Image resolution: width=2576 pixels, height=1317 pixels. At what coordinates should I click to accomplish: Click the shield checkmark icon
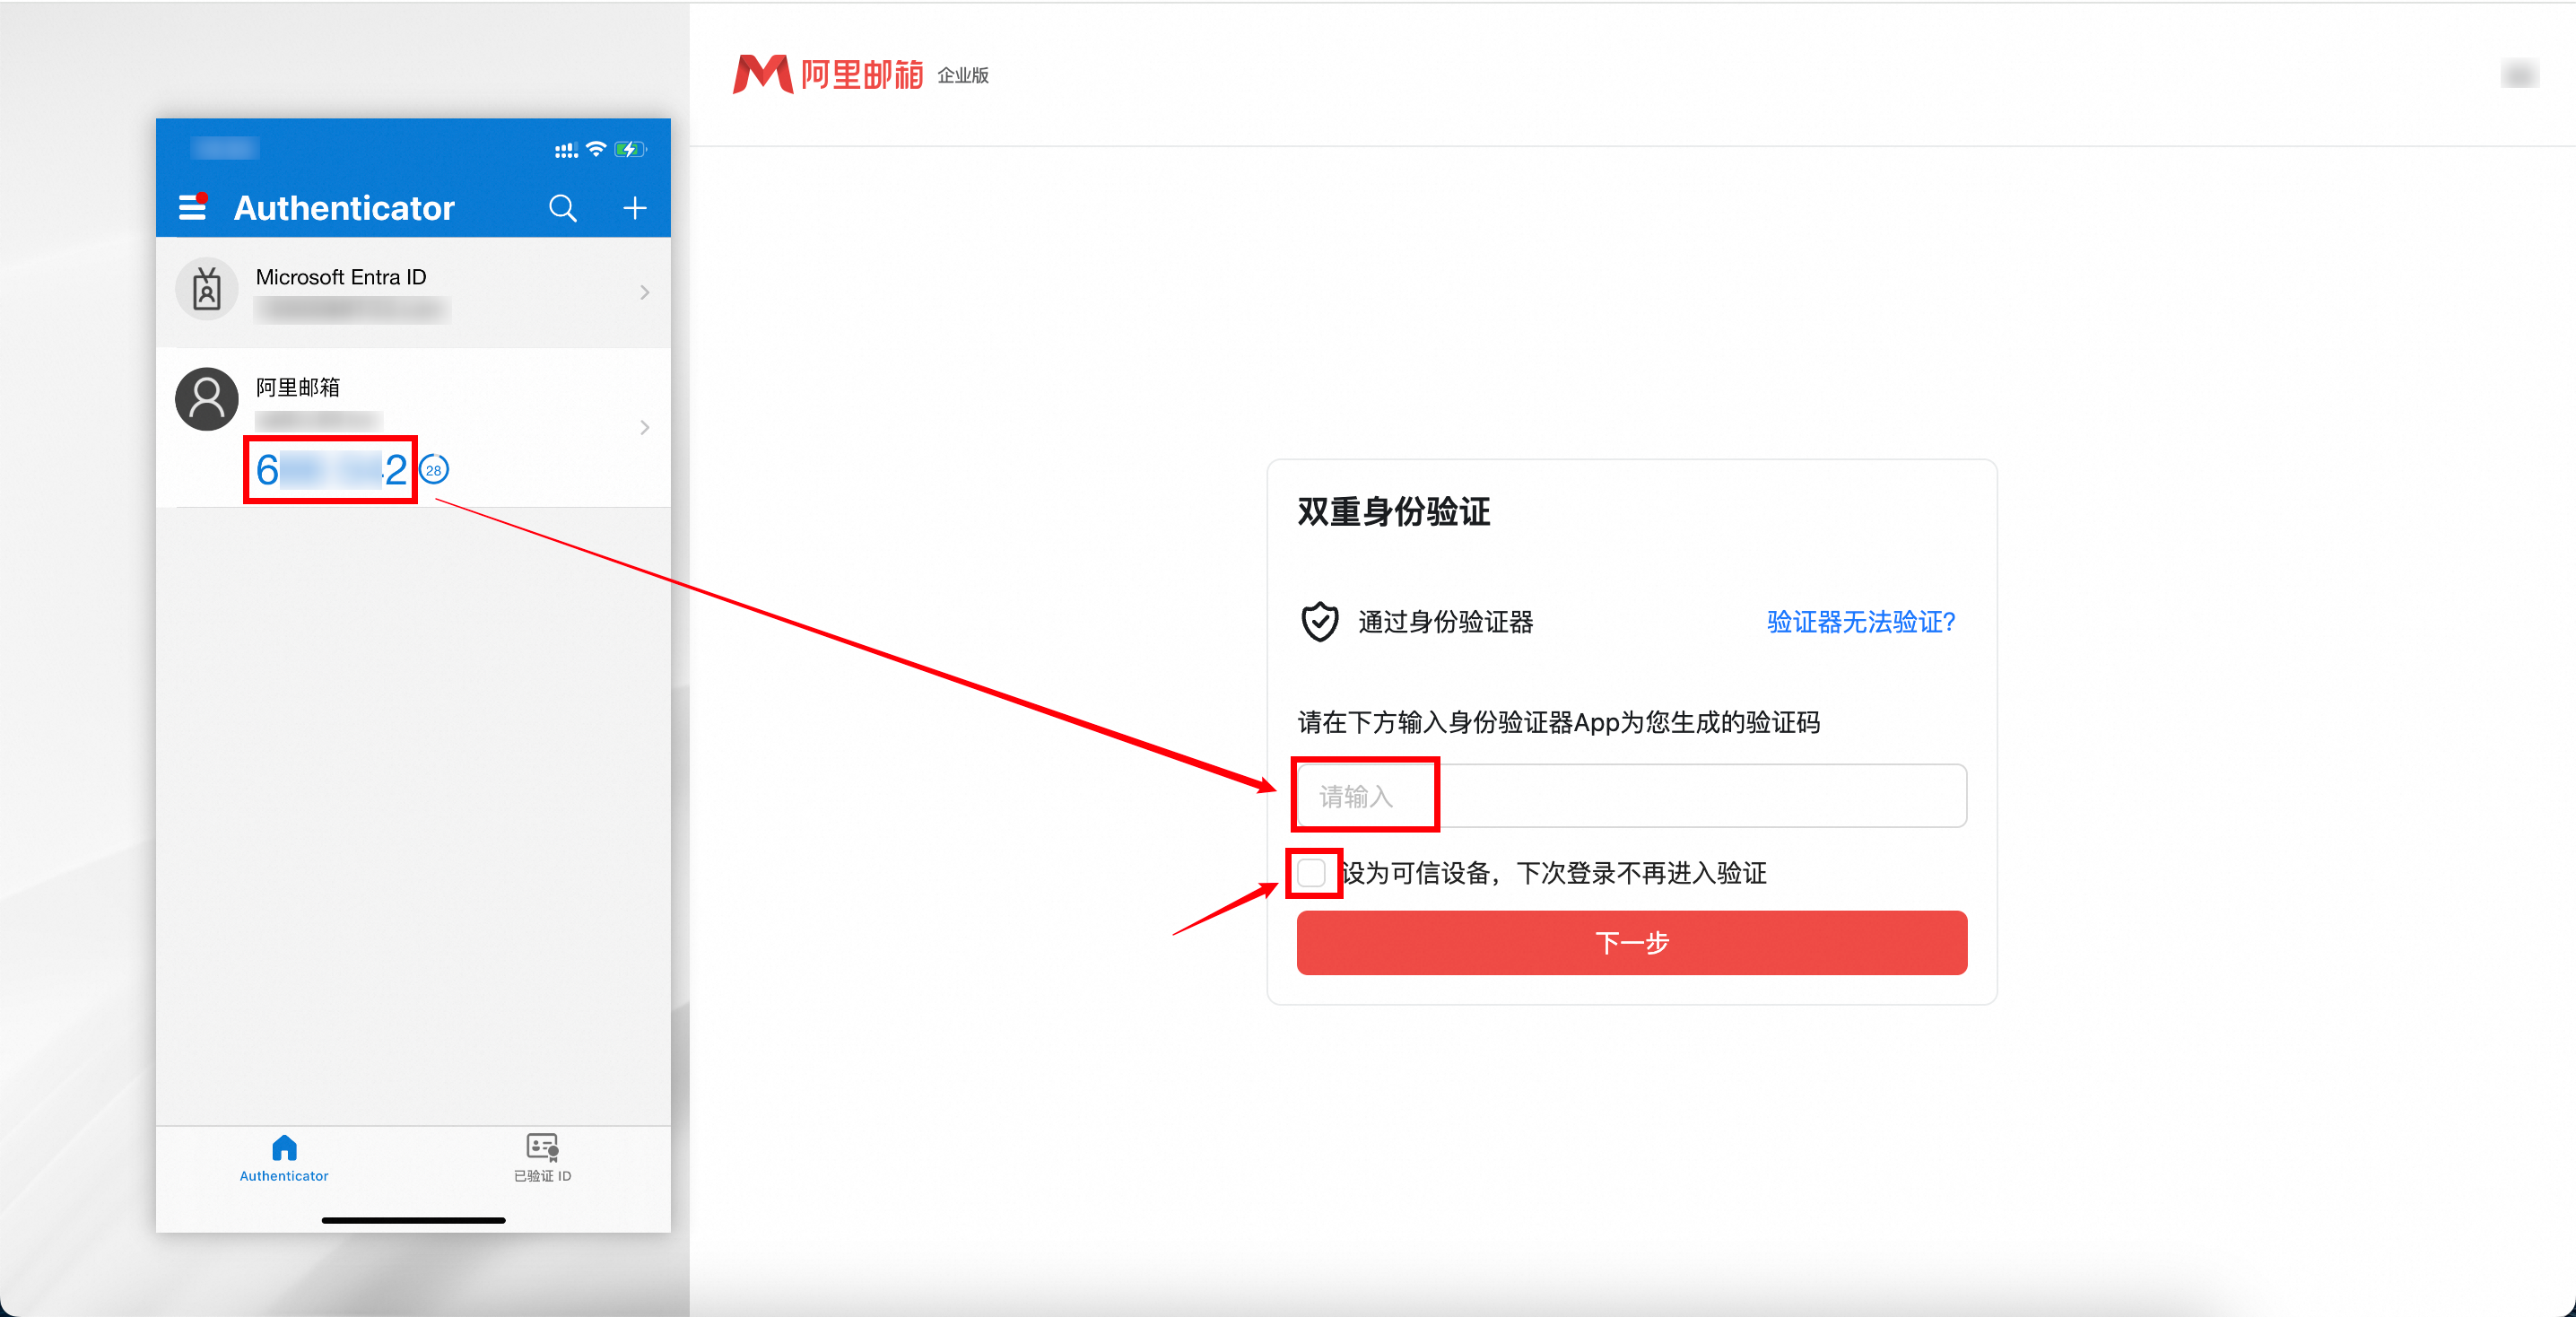pos(1319,622)
